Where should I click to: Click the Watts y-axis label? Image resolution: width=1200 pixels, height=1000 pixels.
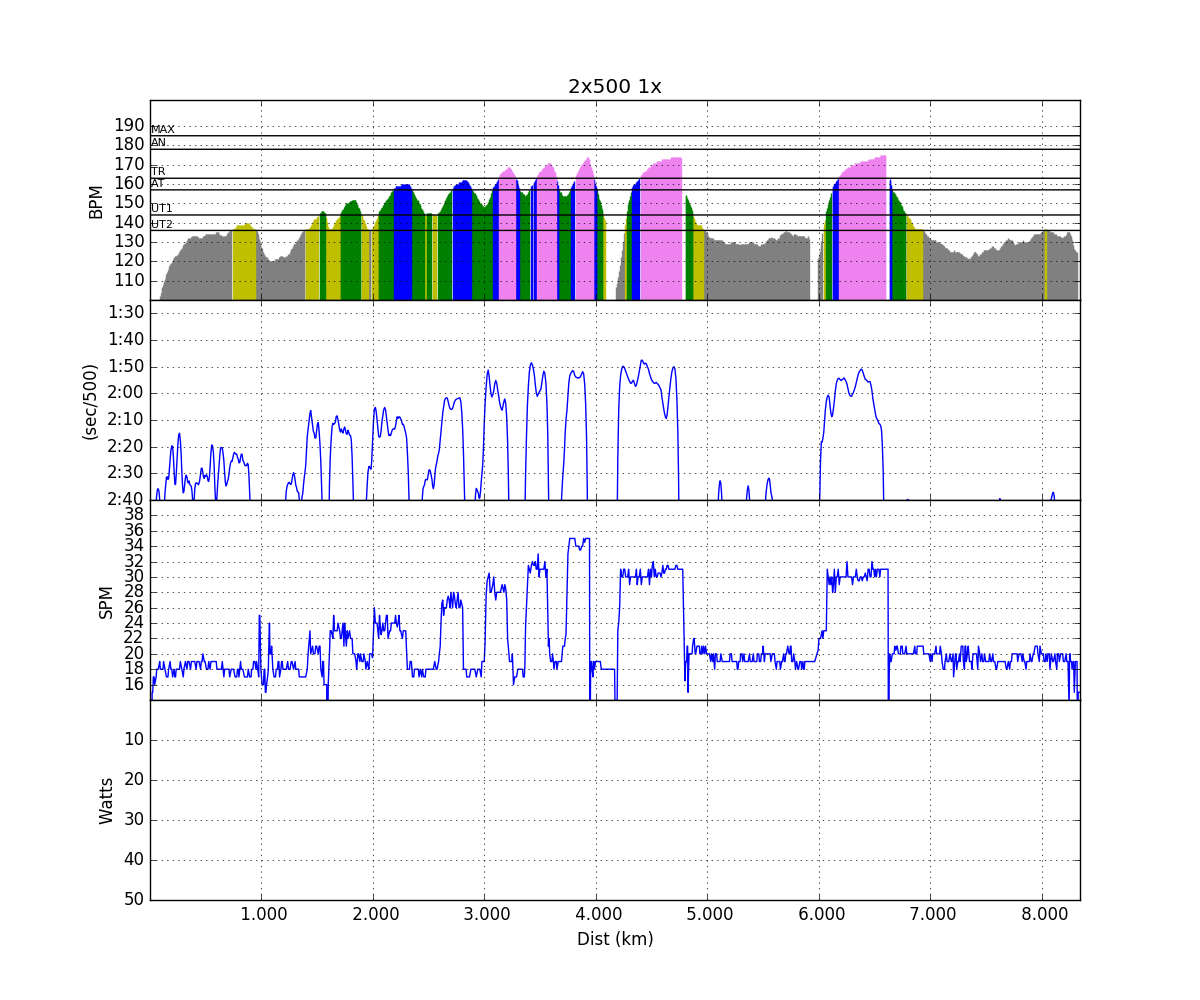(106, 800)
